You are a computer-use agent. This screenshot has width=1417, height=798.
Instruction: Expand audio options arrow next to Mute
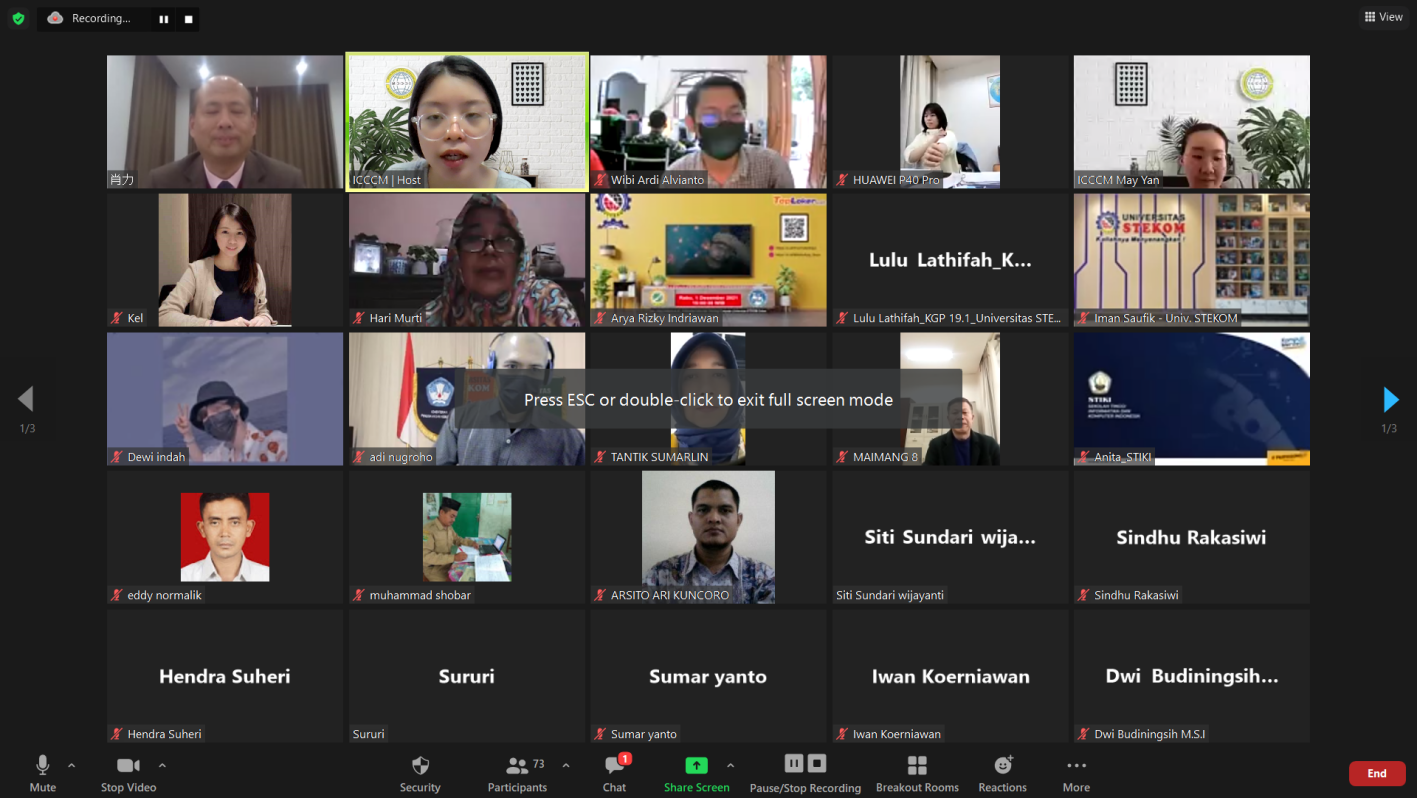71,765
